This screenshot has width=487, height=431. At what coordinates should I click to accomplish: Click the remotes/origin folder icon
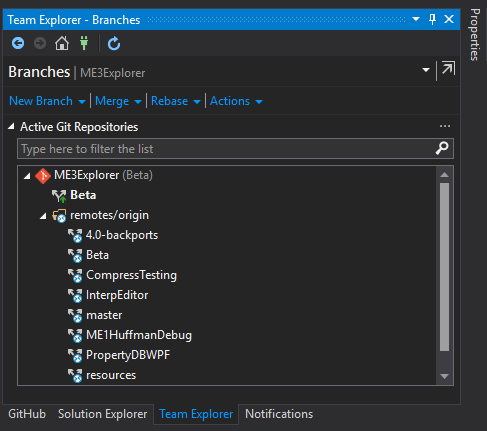59,216
